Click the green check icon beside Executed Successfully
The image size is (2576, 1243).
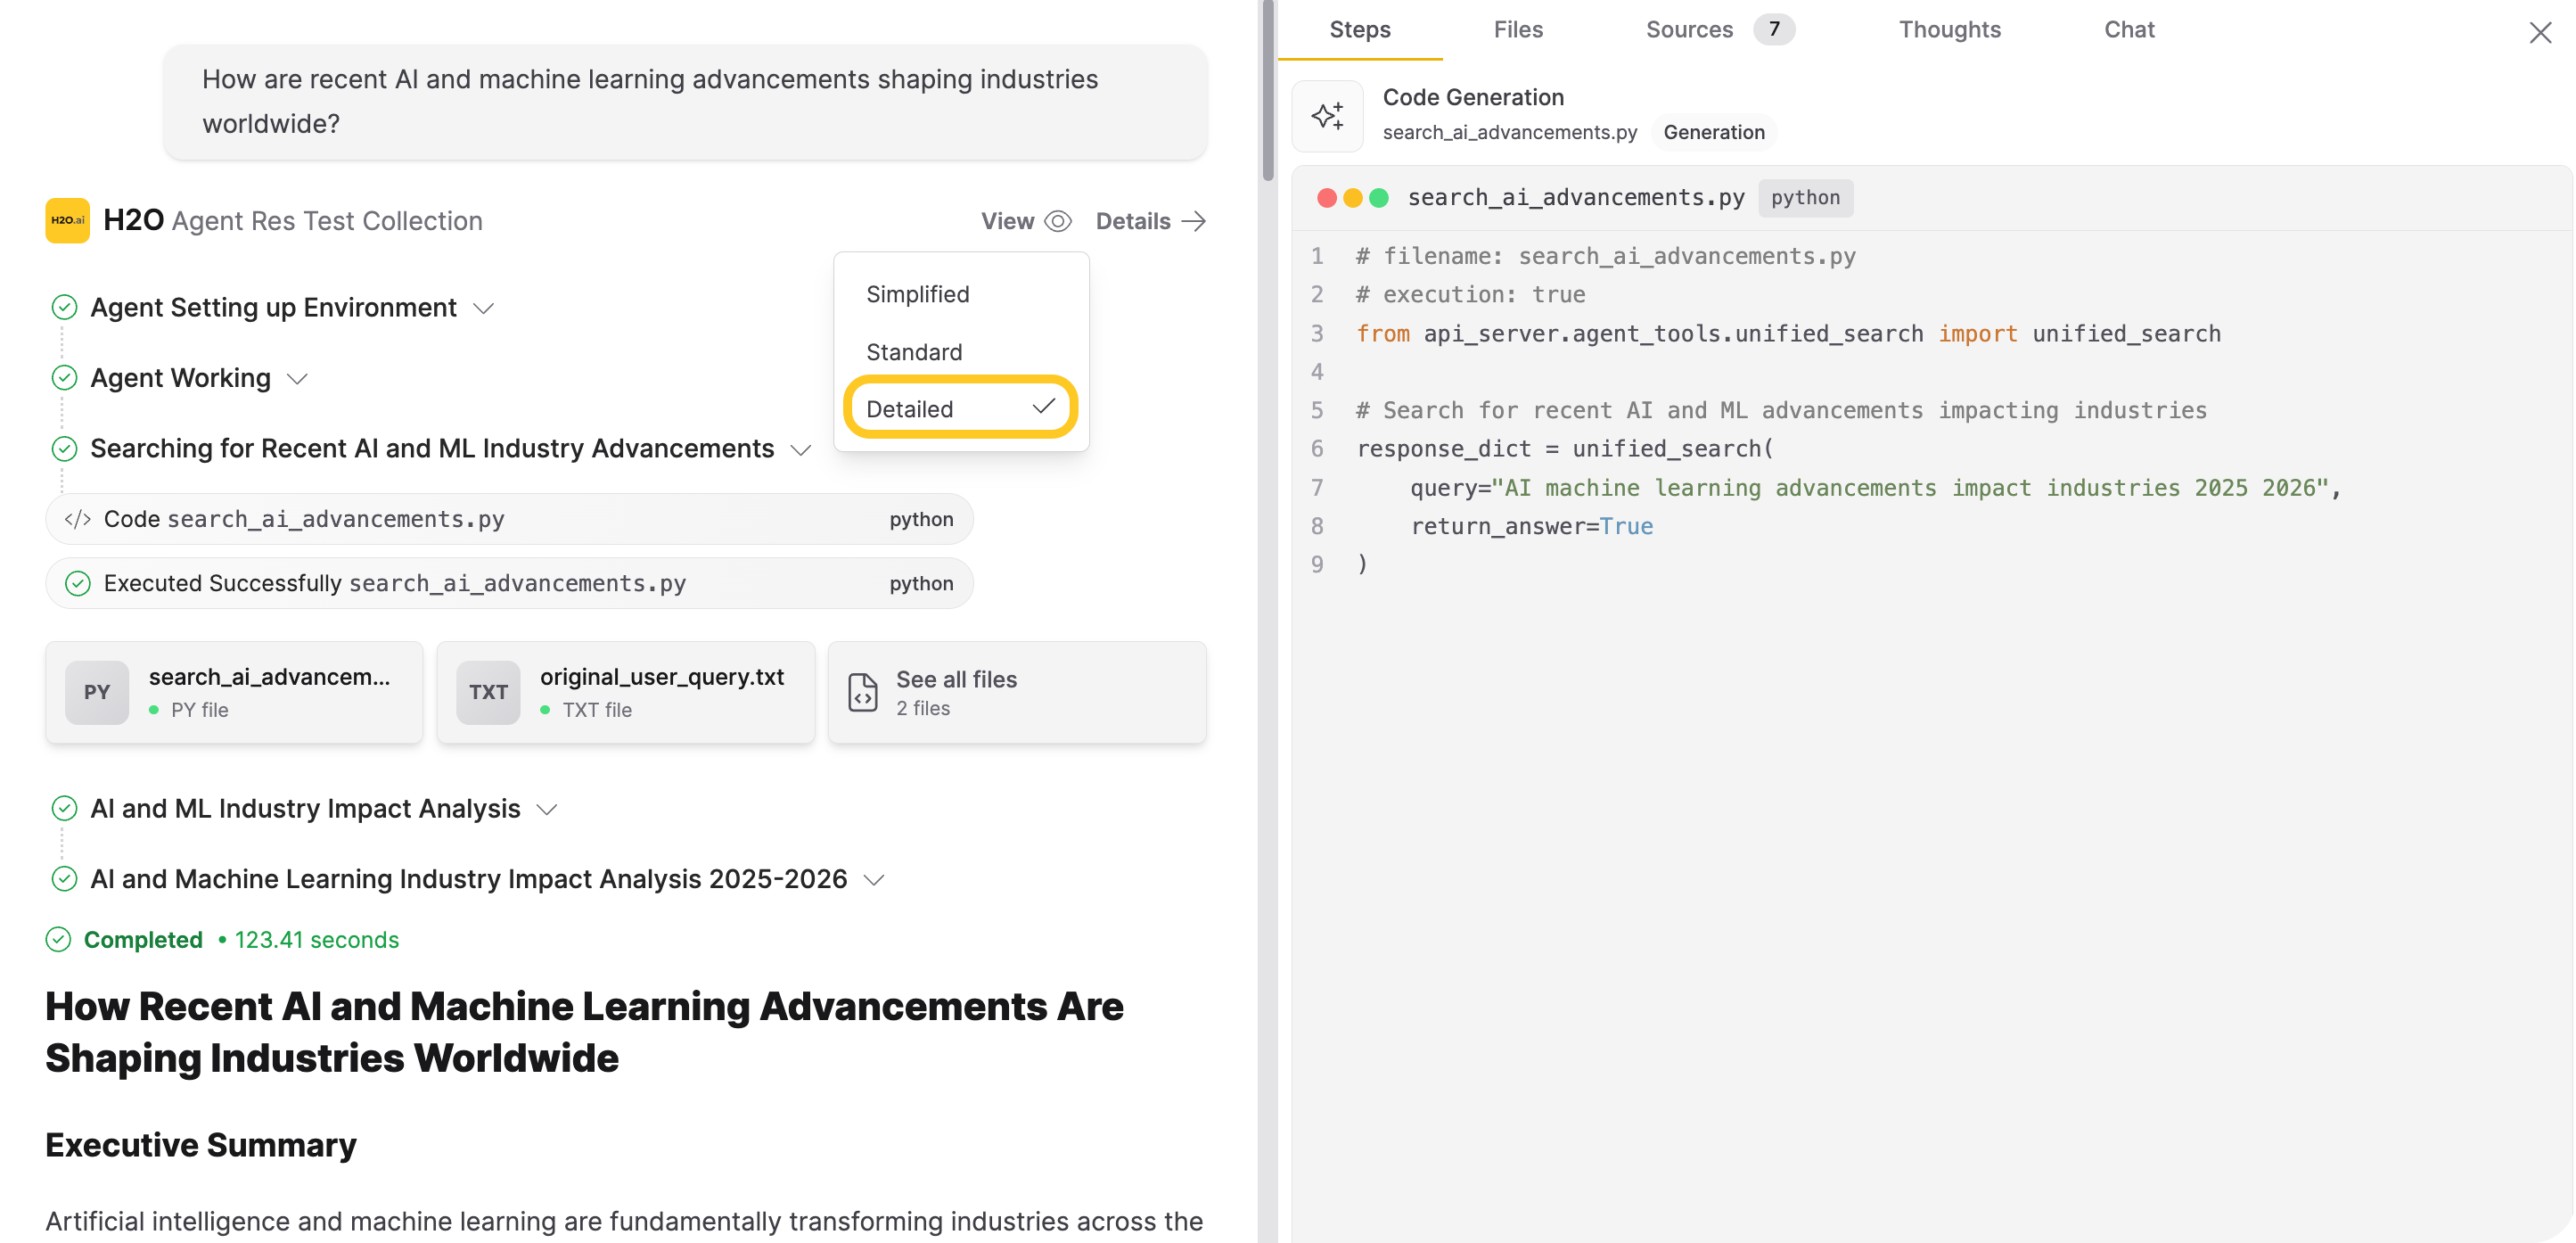[x=77, y=583]
